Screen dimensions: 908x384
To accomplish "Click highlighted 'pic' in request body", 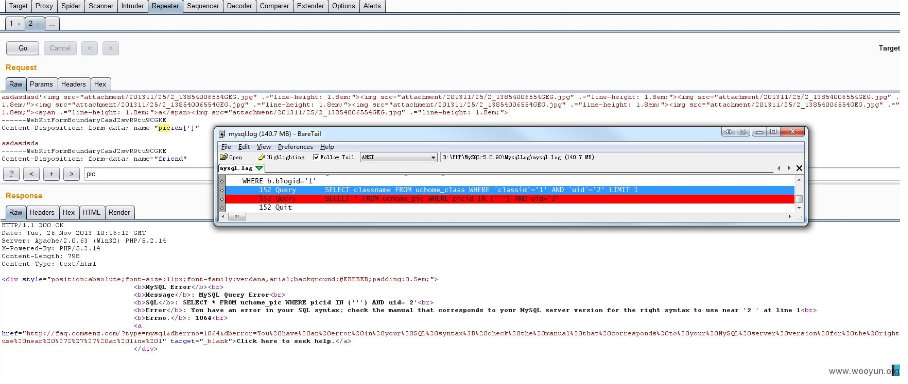I will 164,128.
